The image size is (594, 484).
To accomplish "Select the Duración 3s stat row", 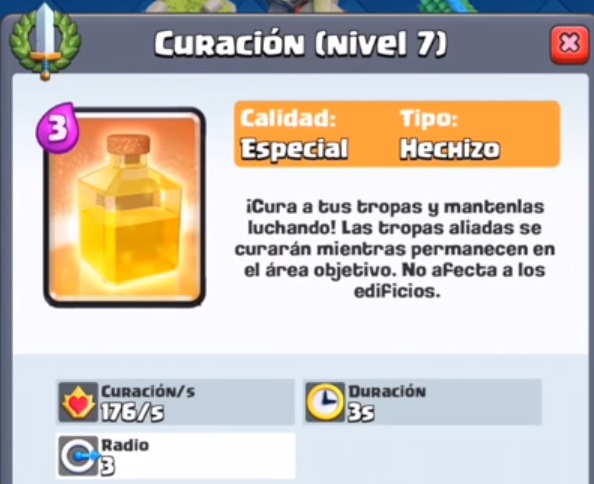I will click(422, 402).
